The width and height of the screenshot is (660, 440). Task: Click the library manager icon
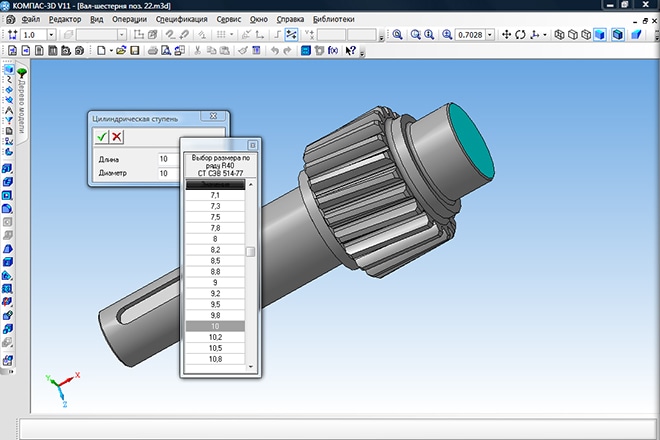click(306, 51)
